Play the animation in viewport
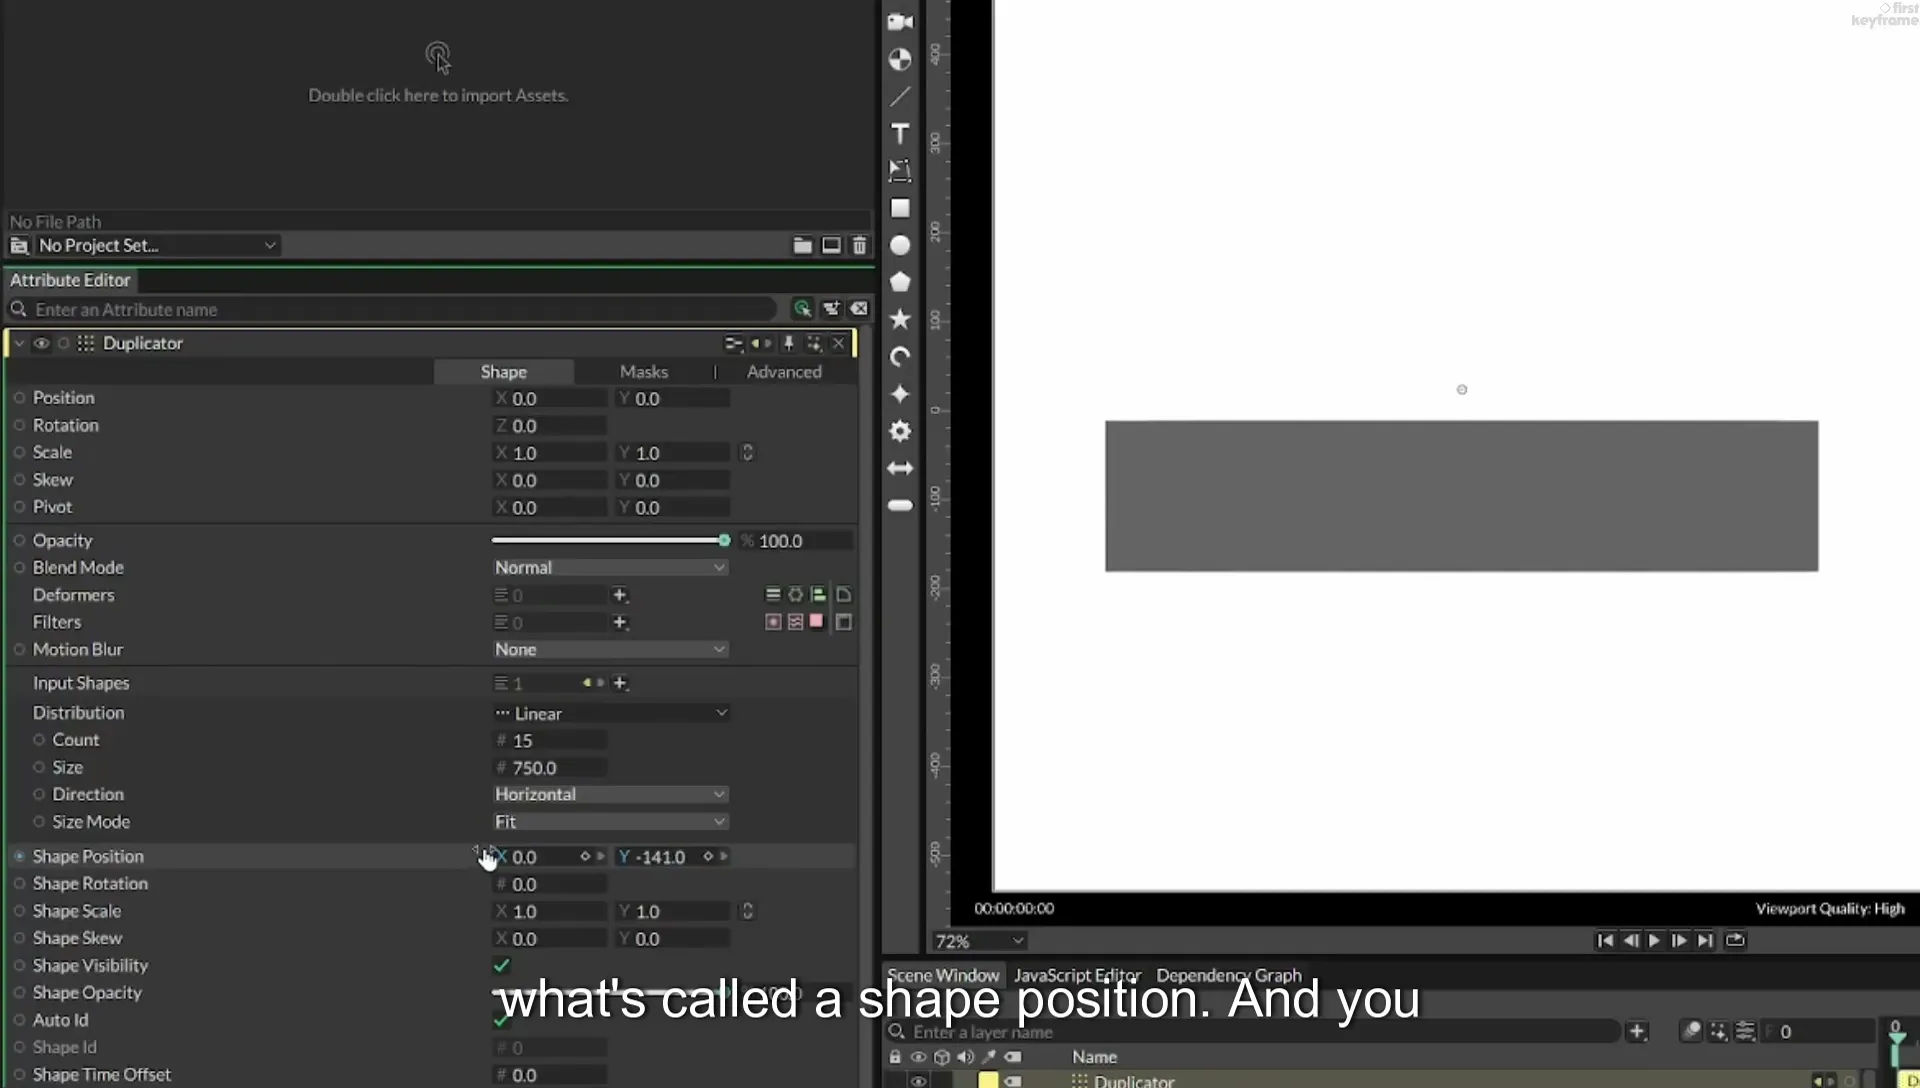1920x1088 pixels. click(1654, 940)
